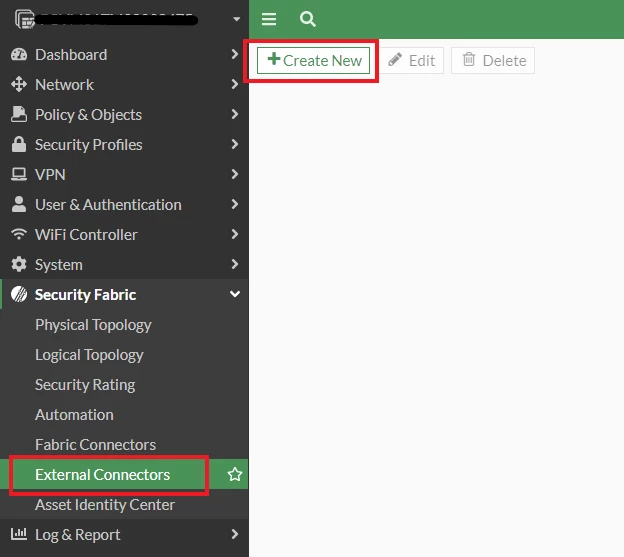Viewport: 624px width, 557px height.
Task: Expand the Dashboard chevron
Action: pyautogui.click(x=235, y=54)
